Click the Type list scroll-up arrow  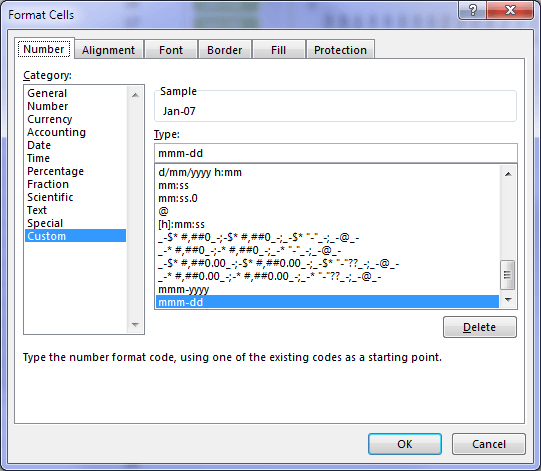(x=508, y=174)
